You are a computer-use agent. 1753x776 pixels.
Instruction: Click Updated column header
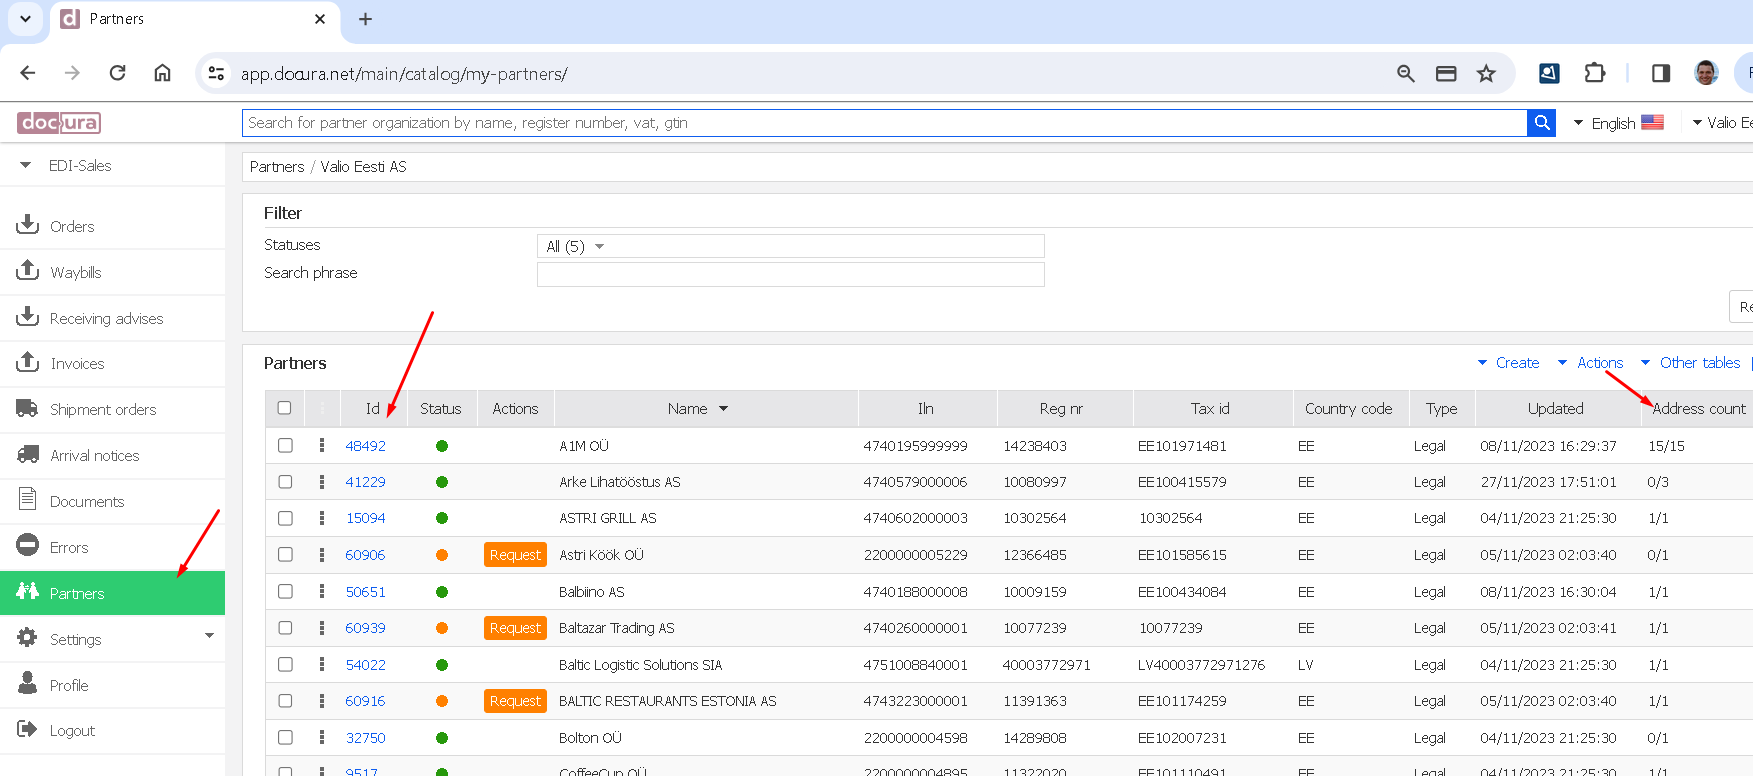[1555, 409]
